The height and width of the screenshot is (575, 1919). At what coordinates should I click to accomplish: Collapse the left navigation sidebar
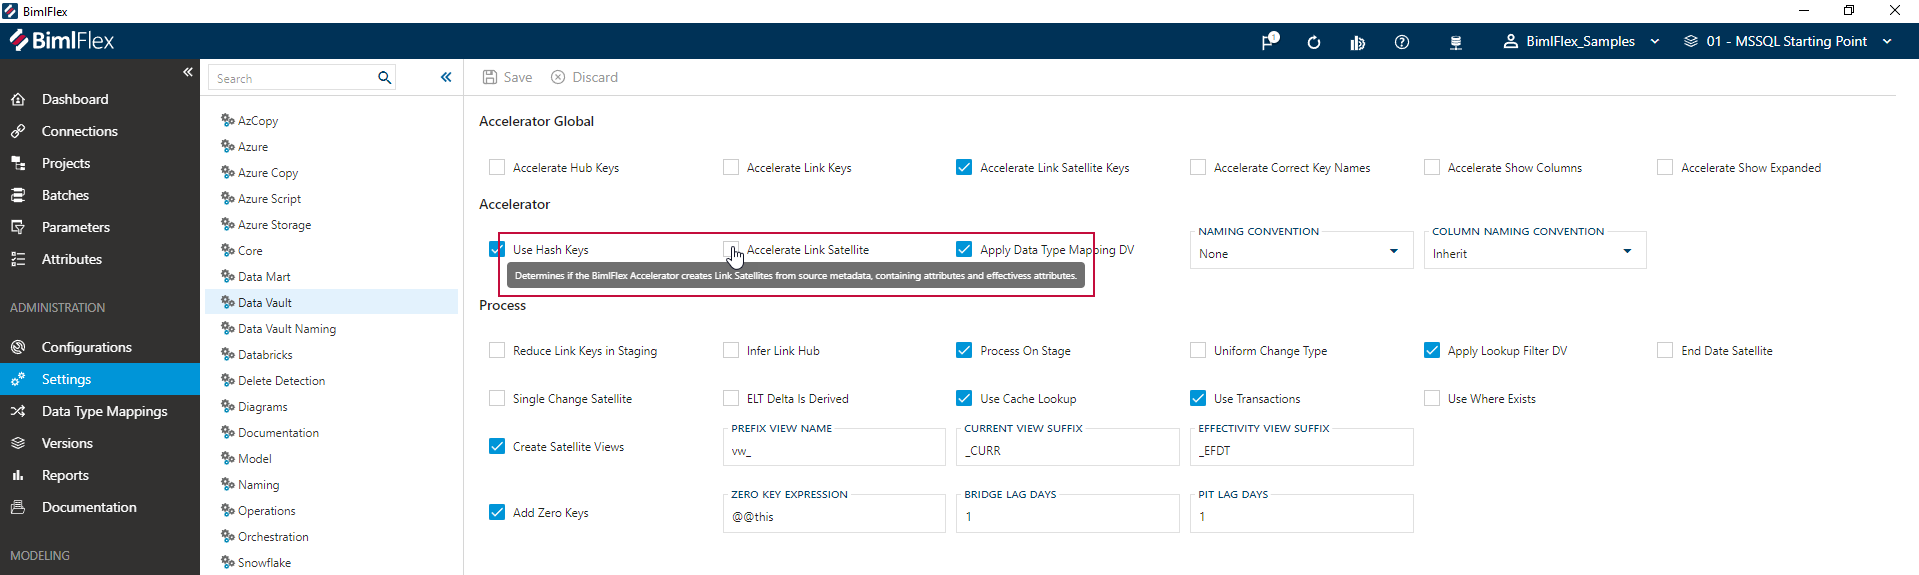point(187,72)
